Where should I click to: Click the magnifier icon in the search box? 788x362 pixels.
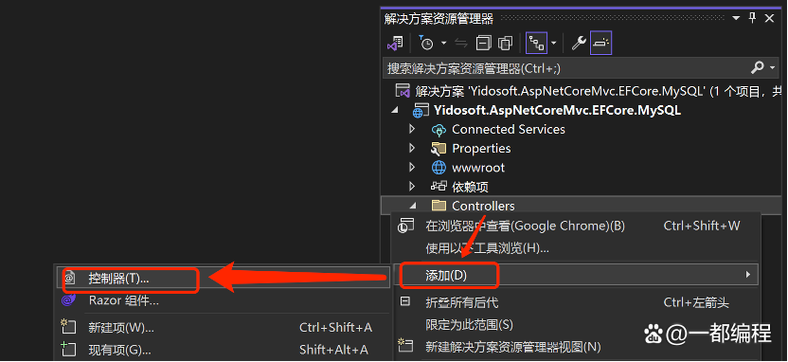757,67
